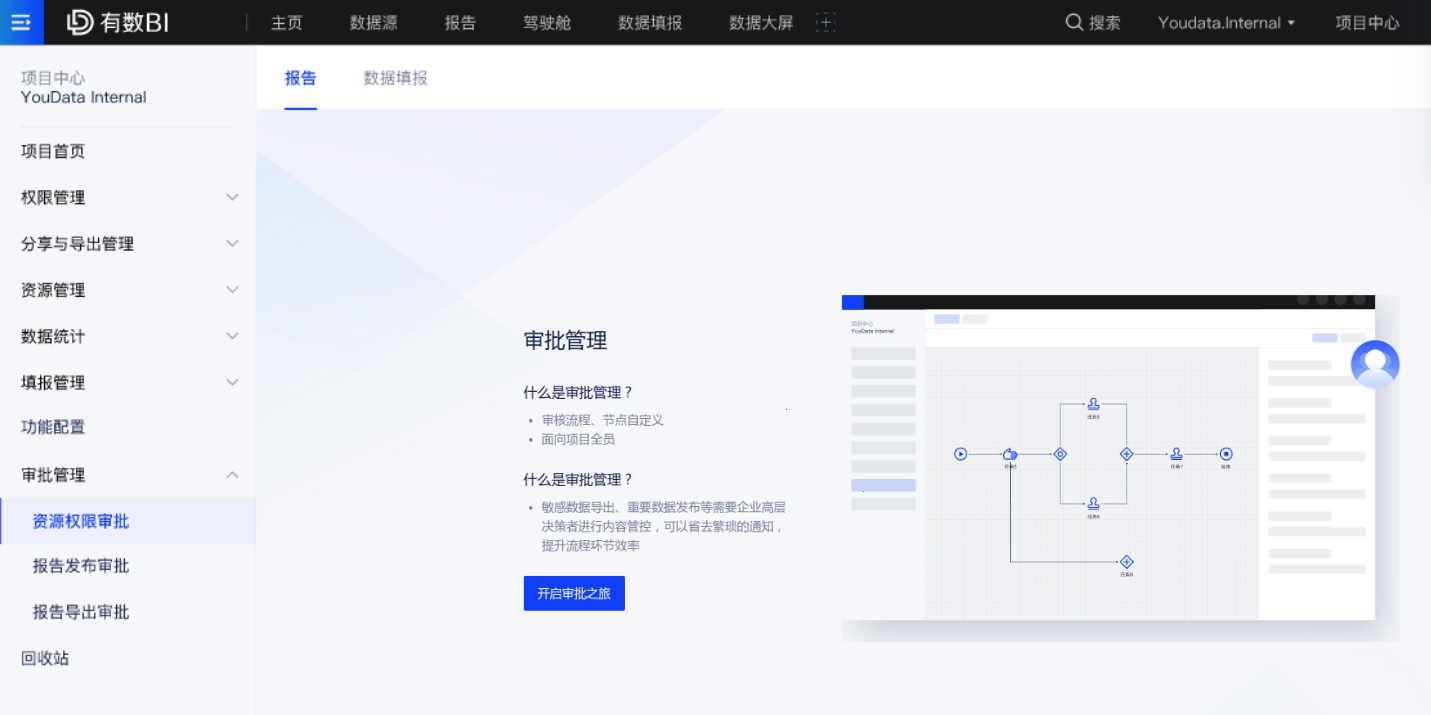1431x715 pixels.
Task: Click the search magnifier icon
Action: [x=1074, y=23]
